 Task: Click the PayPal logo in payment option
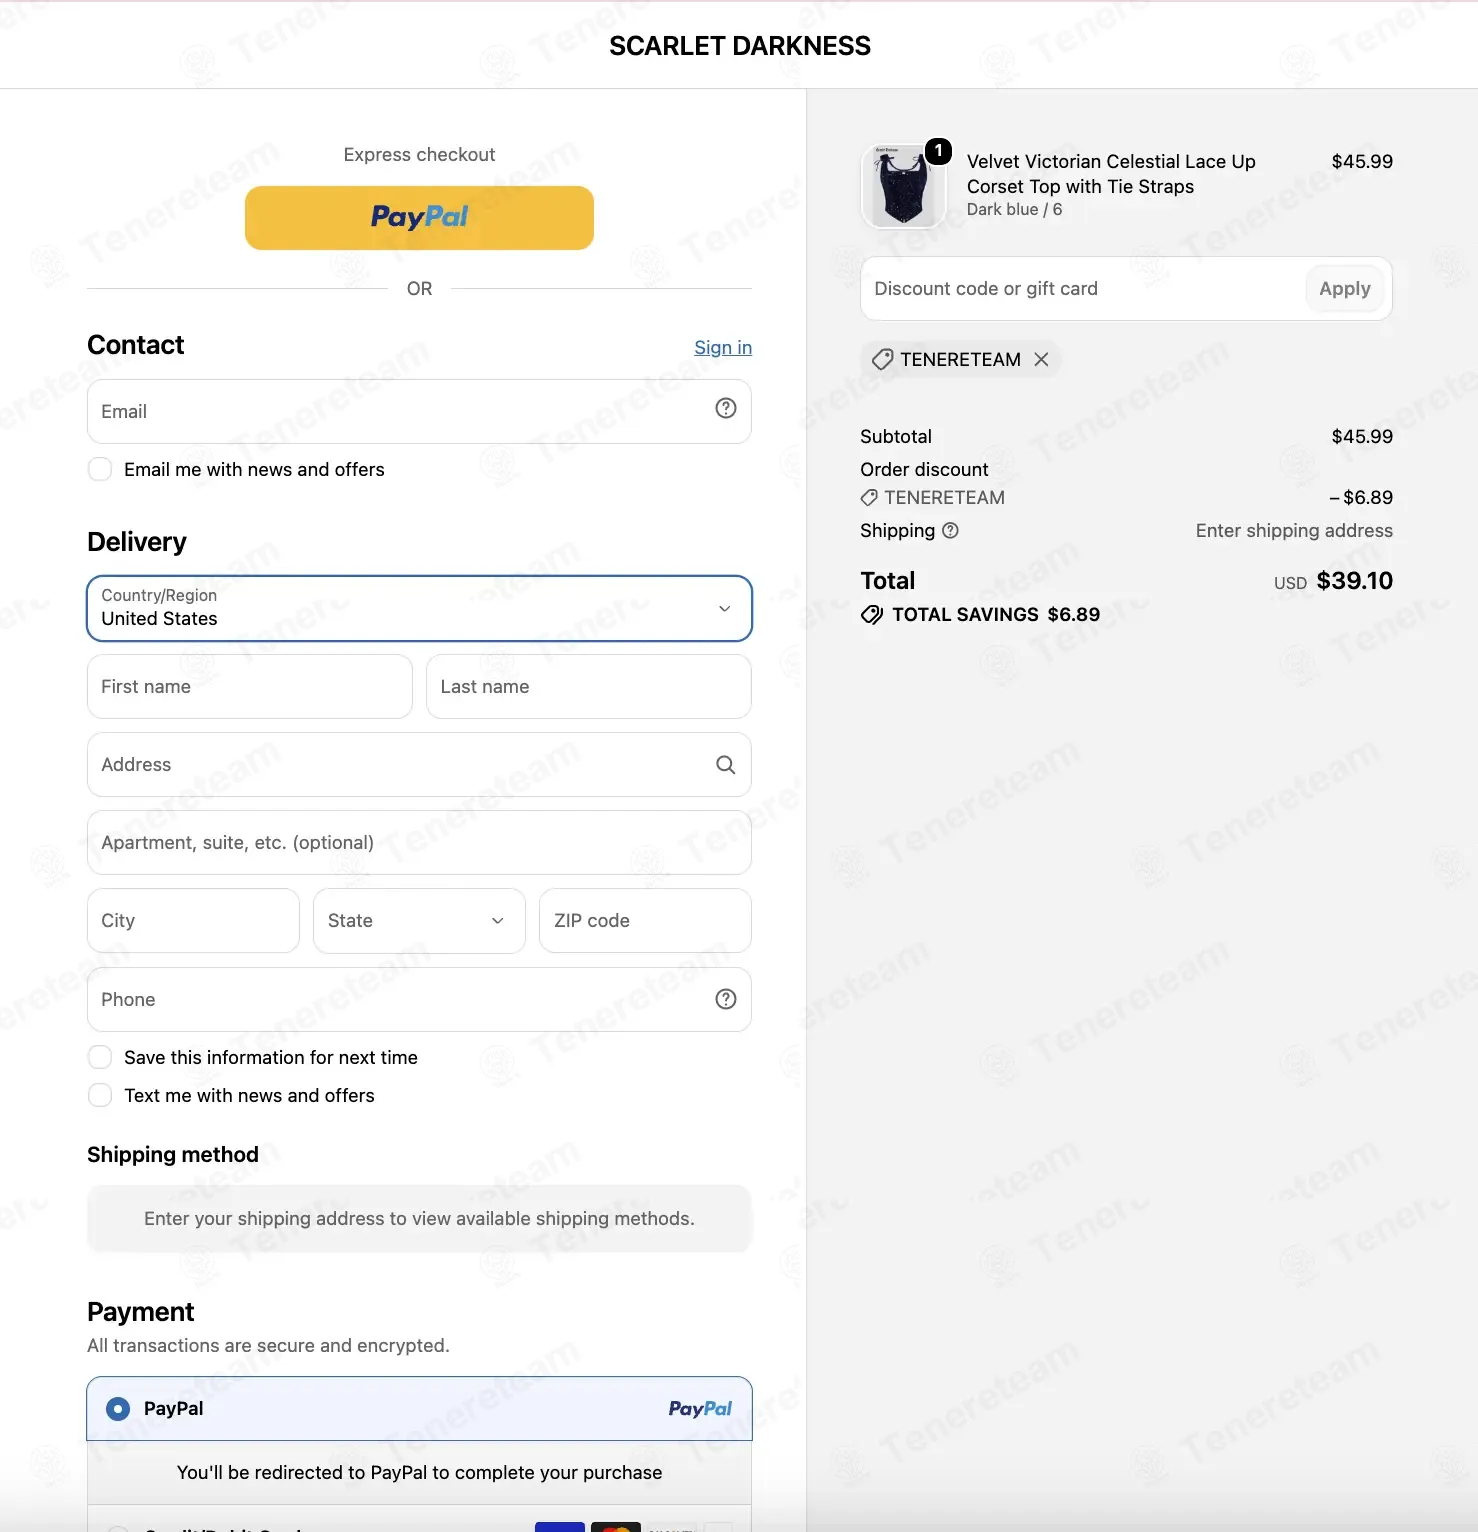click(700, 1409)
